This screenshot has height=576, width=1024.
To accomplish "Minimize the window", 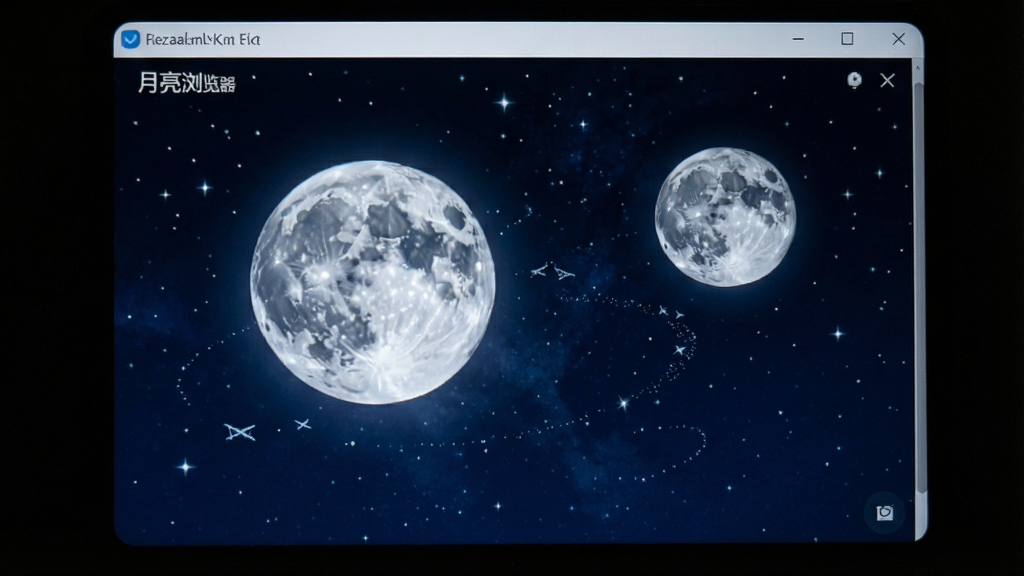I will pos(798,39).
